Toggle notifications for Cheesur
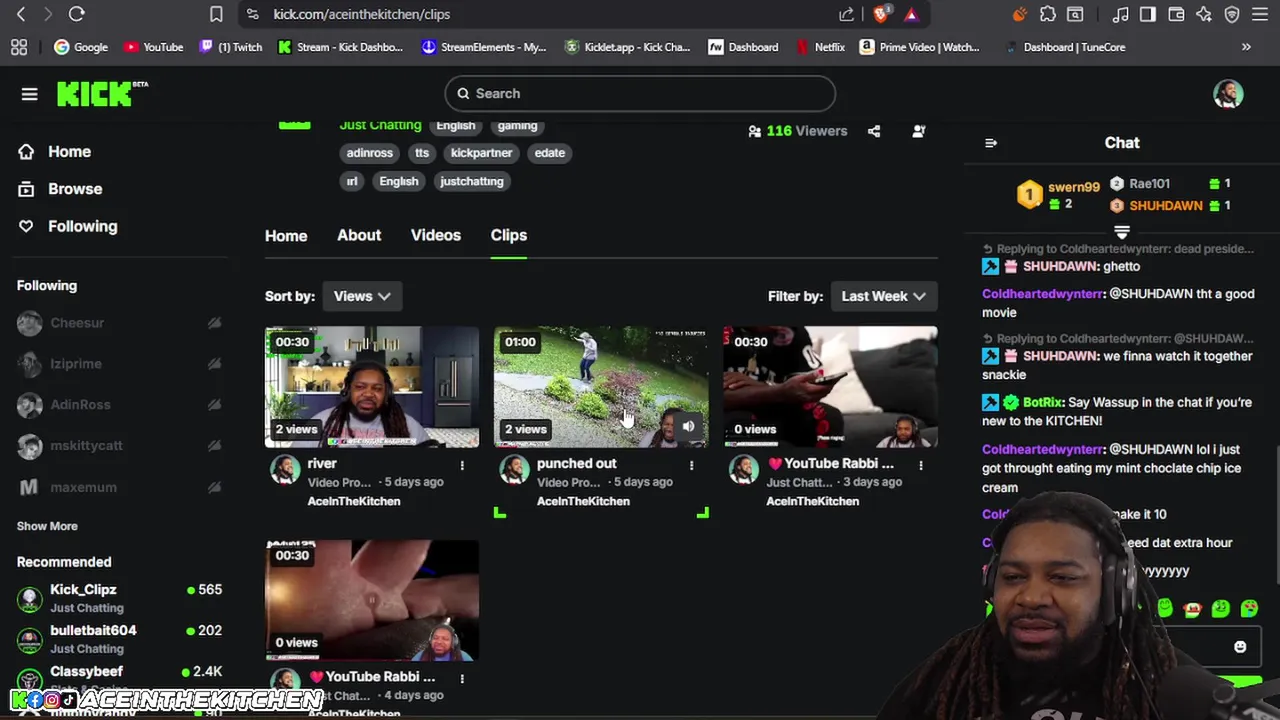1280x720 pixels. point(214,323)
